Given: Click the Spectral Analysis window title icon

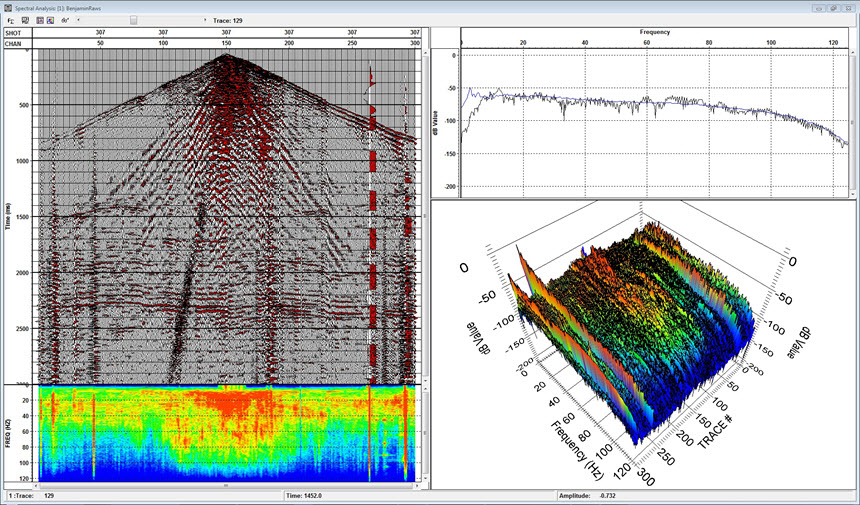Looking at the screenshot, I should (8, 8).
